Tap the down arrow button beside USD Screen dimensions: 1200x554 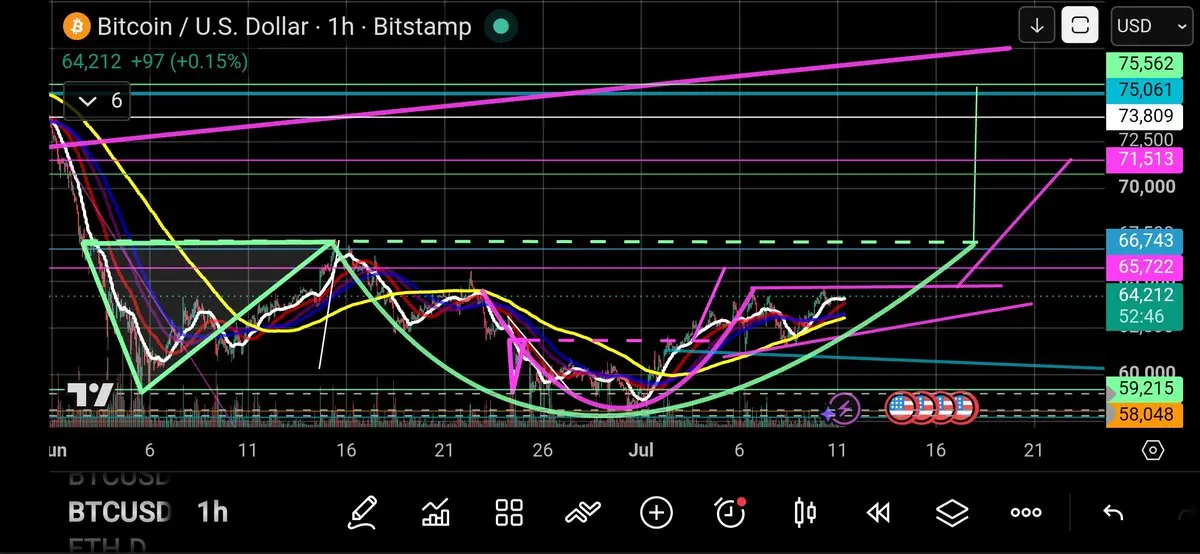point(1037,26)
